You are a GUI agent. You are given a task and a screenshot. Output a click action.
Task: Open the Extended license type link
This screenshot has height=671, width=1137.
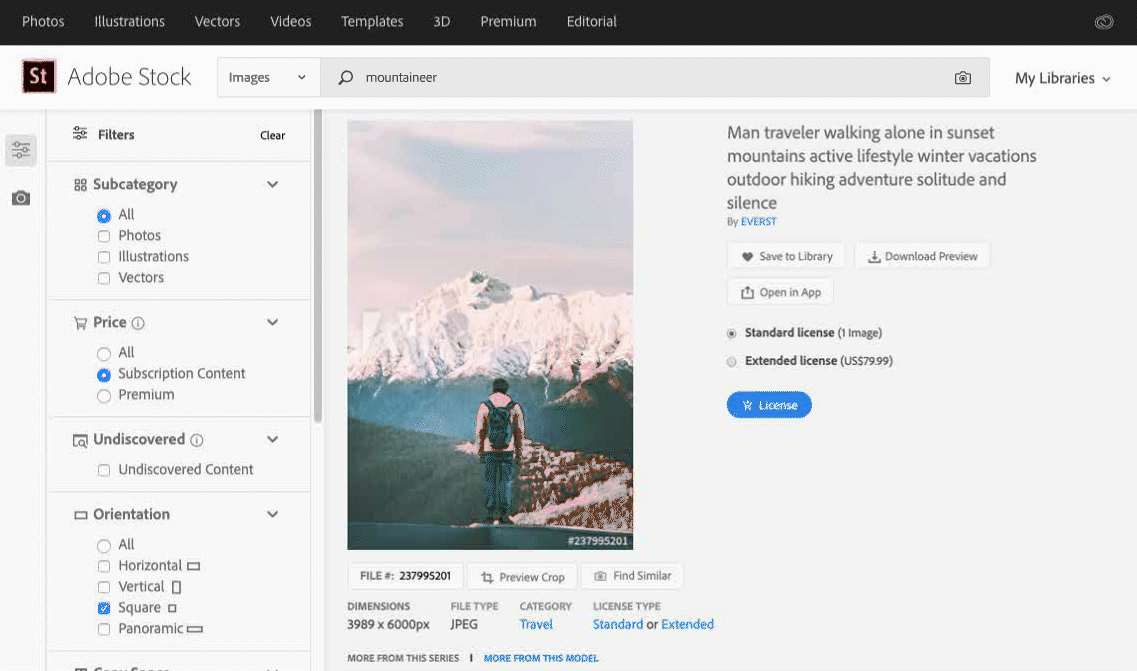tap(687, 625)
